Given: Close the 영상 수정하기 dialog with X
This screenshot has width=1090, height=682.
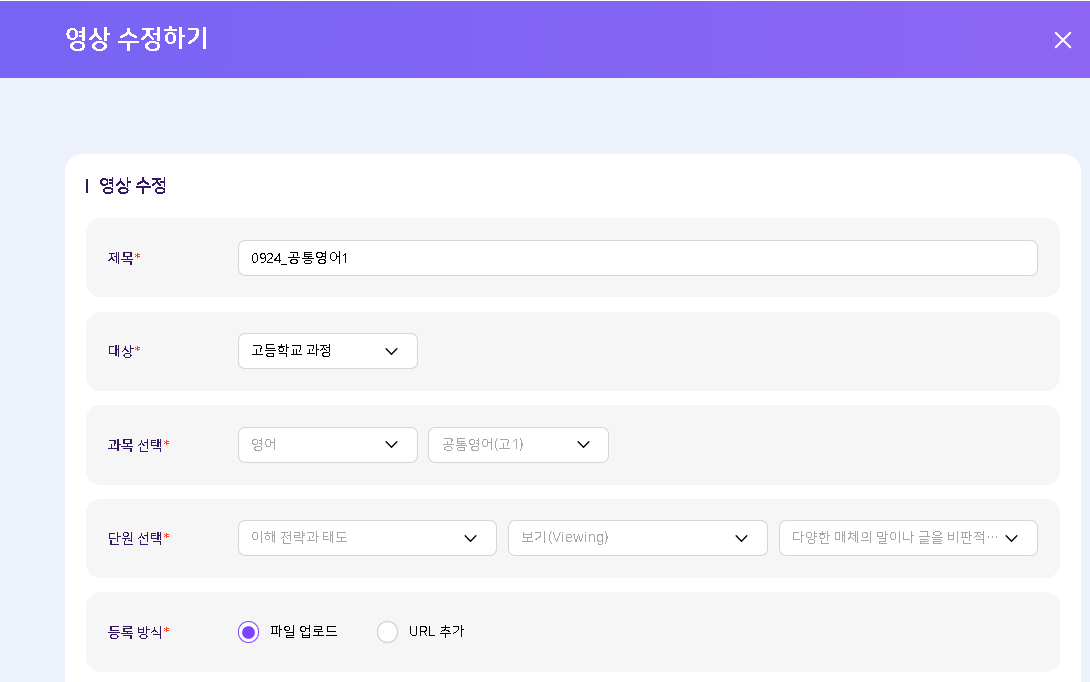Looking at the screenshot, I should coord(1062,40).
